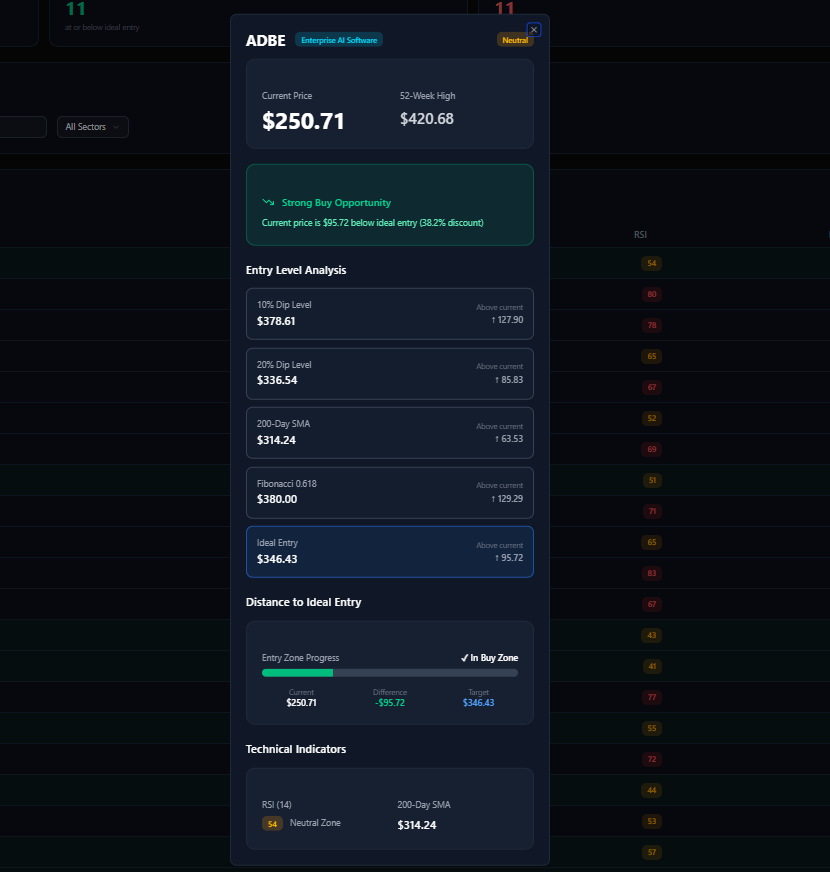
Task: Click the ↑ 129.29 difference value
Action: click(x=507, y=499)
